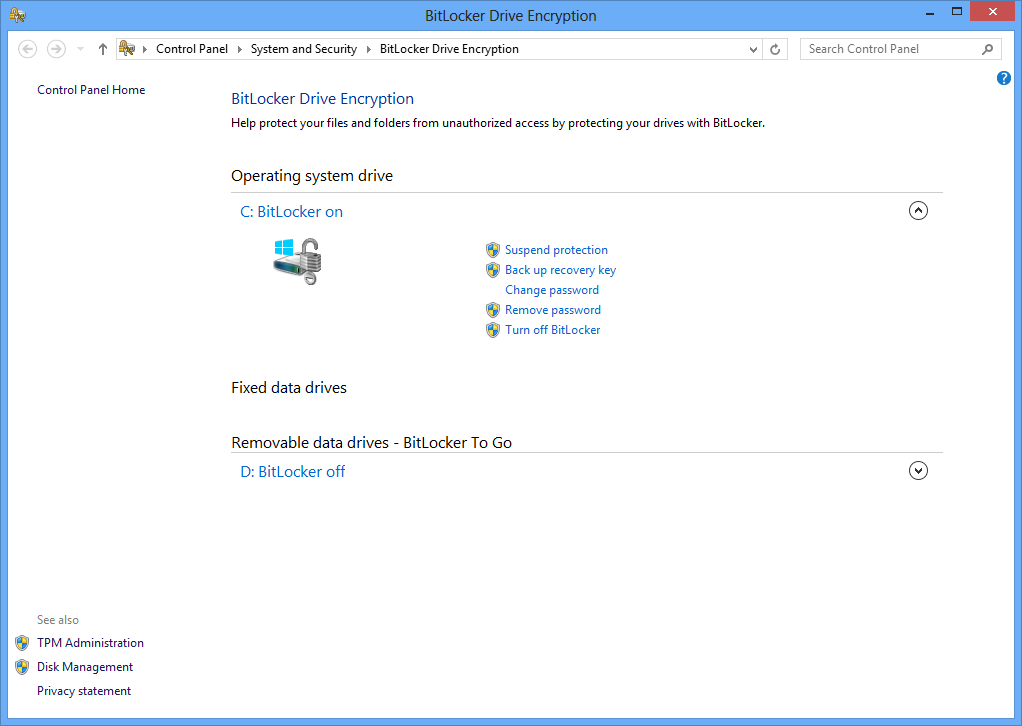Open Help with the blue question mark
This screenshot has height=726, width=1022.
pos(1004,78)
